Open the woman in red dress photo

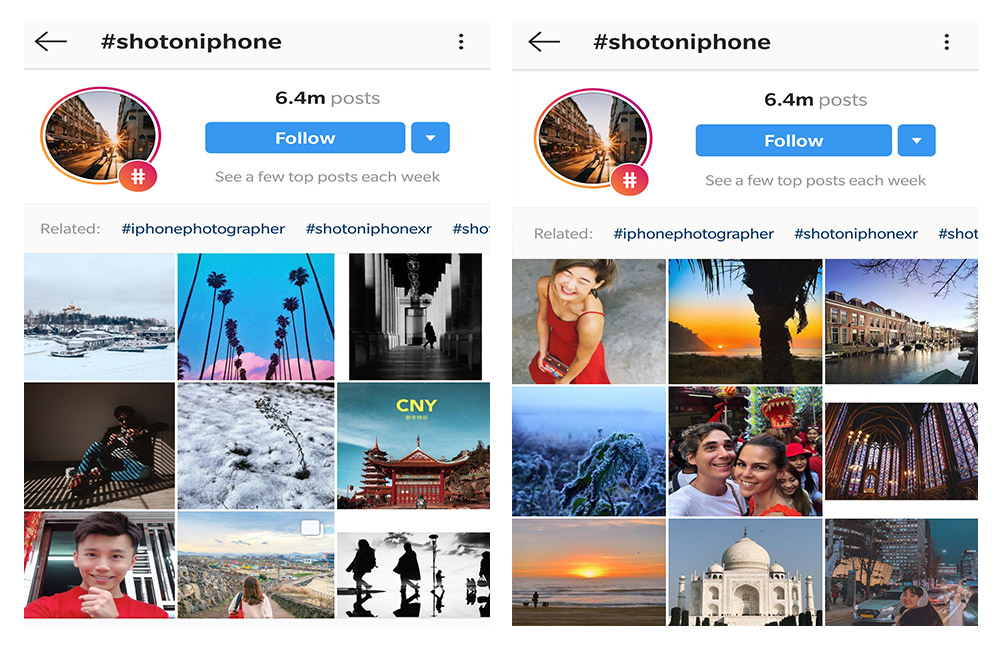[x=589, y=321]
